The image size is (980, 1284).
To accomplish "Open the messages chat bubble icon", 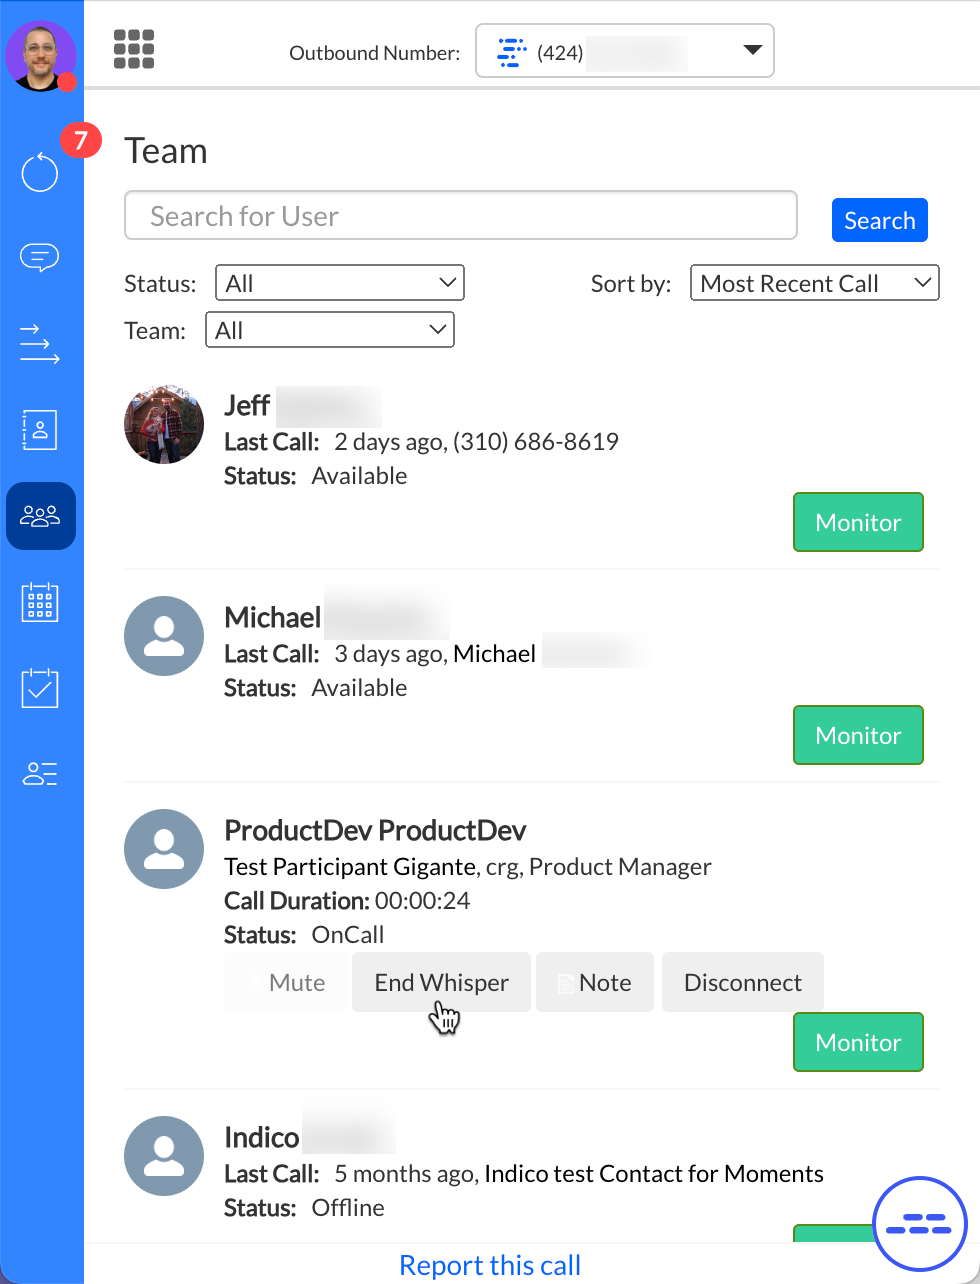I will 40,258.
